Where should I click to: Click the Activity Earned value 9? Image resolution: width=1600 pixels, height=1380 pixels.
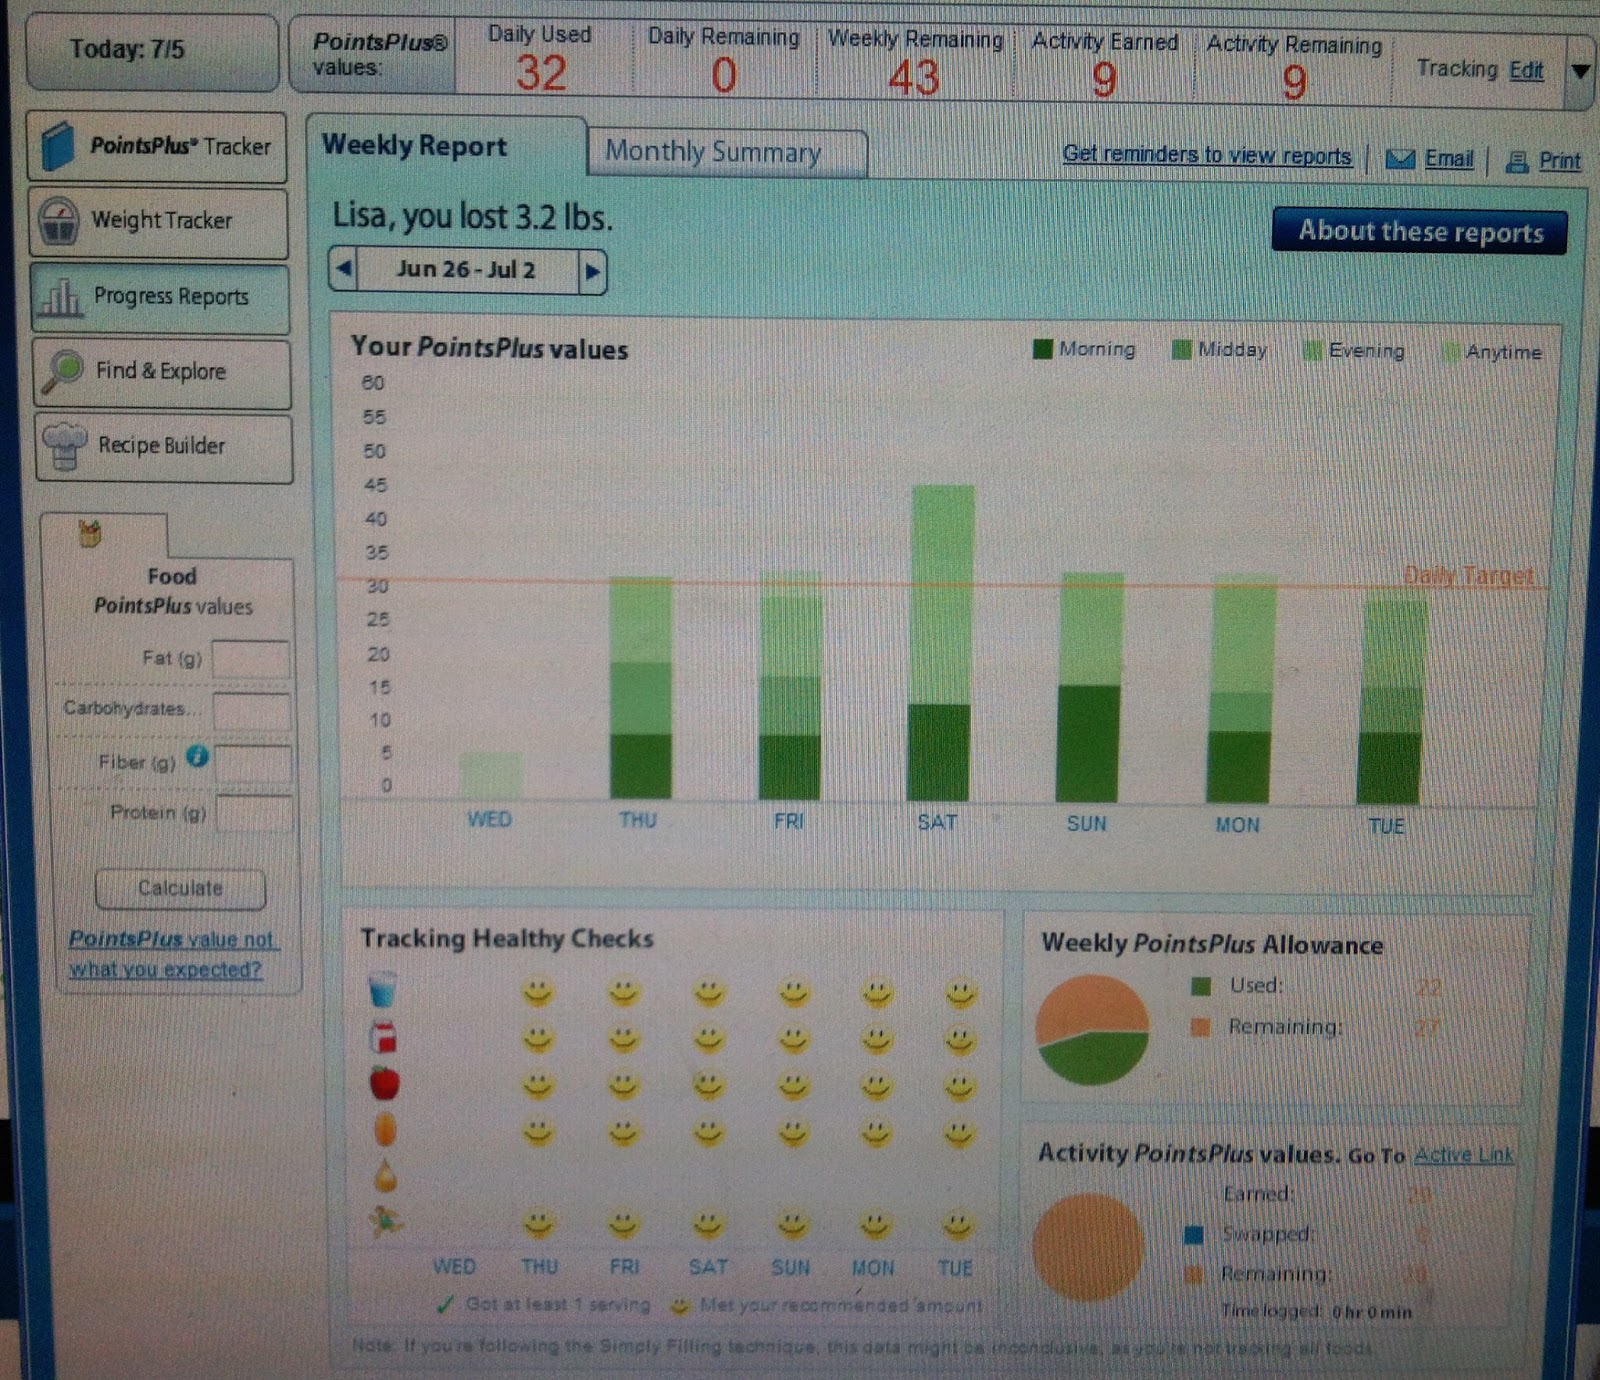(1104, 80)
